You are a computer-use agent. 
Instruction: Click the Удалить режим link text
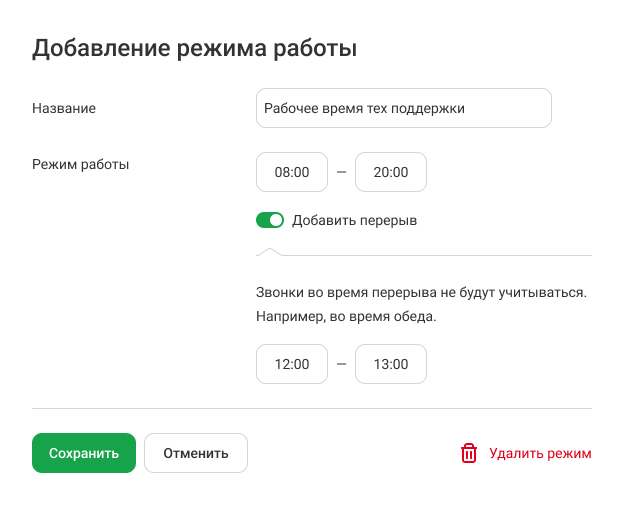(540, 453)
